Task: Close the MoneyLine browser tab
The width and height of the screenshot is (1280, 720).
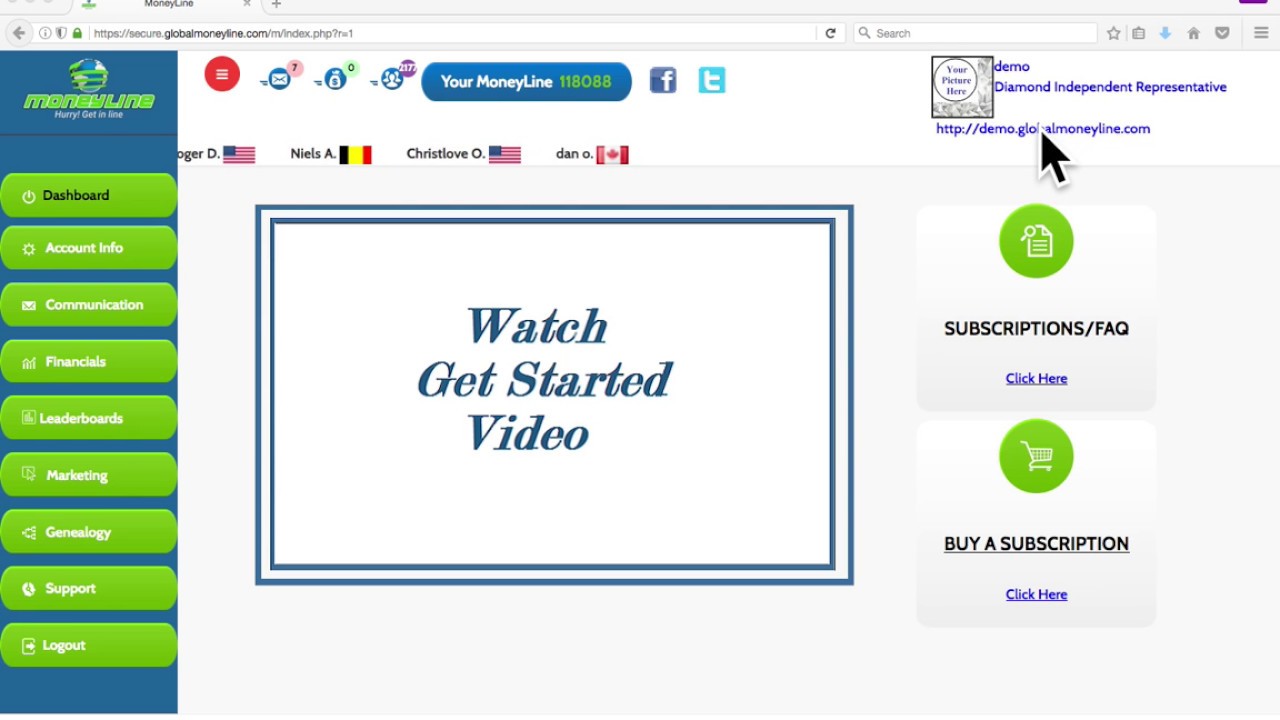Action: (247, 4)
